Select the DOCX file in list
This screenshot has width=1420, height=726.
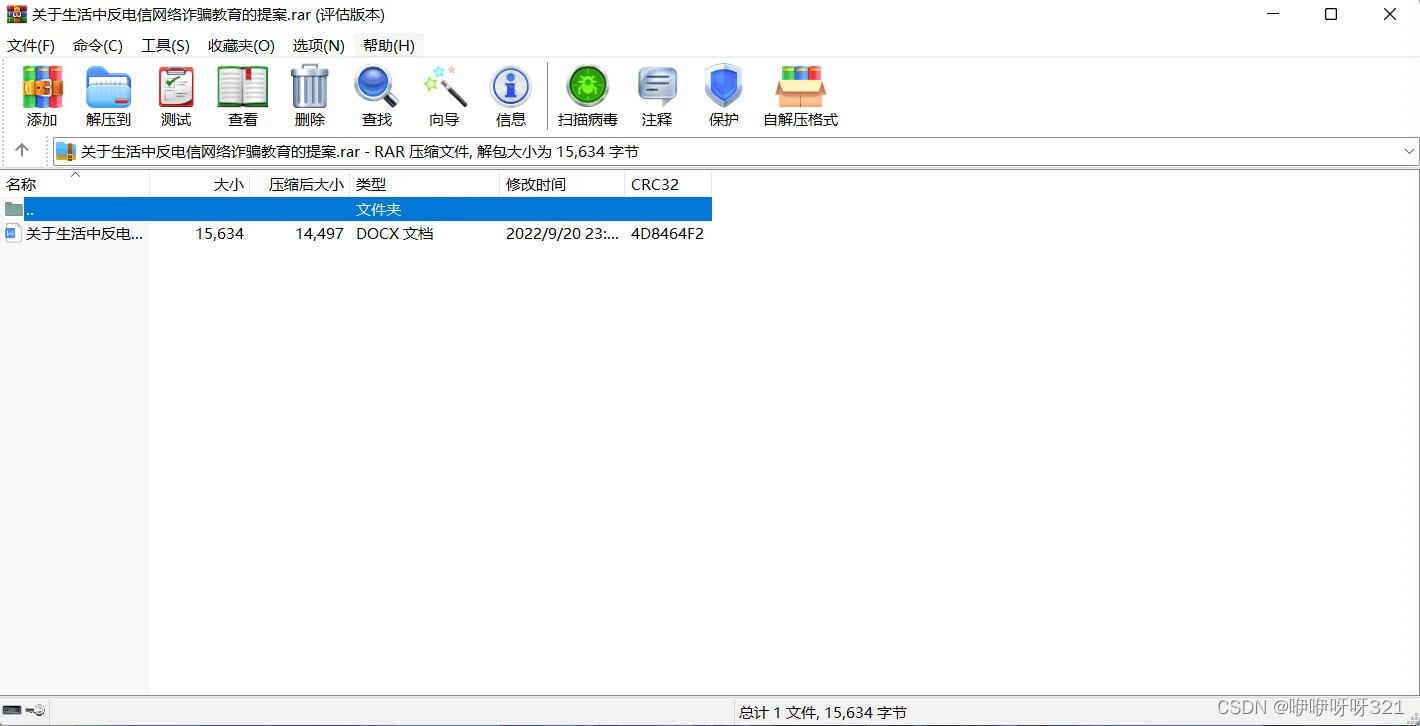click(84, 234)
